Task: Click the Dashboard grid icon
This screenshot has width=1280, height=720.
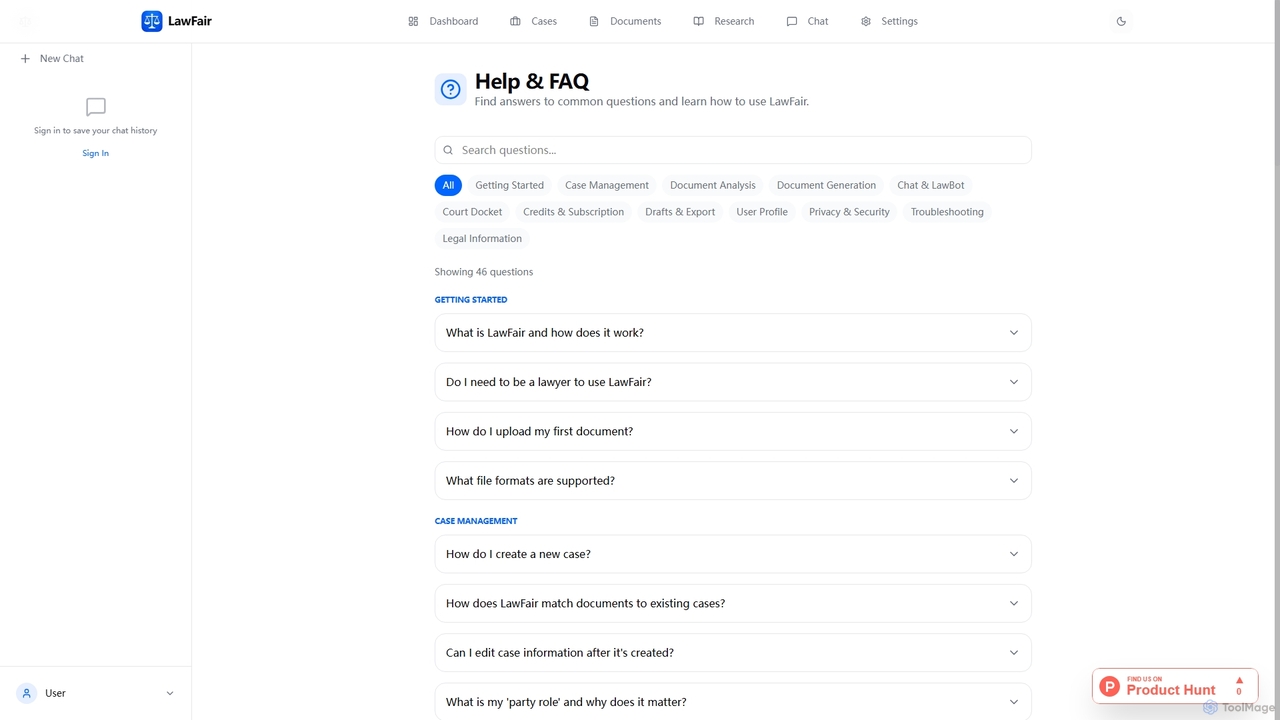Action: [x=413, y=21]
